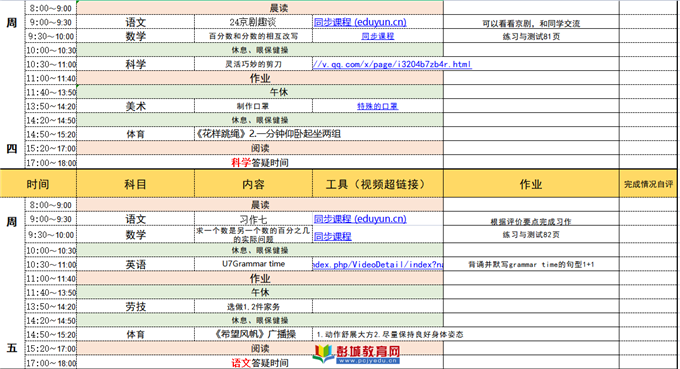Image resolution: width=680 pixels, height=369 pixels.
Task: Select the 作业 column header cell
Action: pos(531,184)
